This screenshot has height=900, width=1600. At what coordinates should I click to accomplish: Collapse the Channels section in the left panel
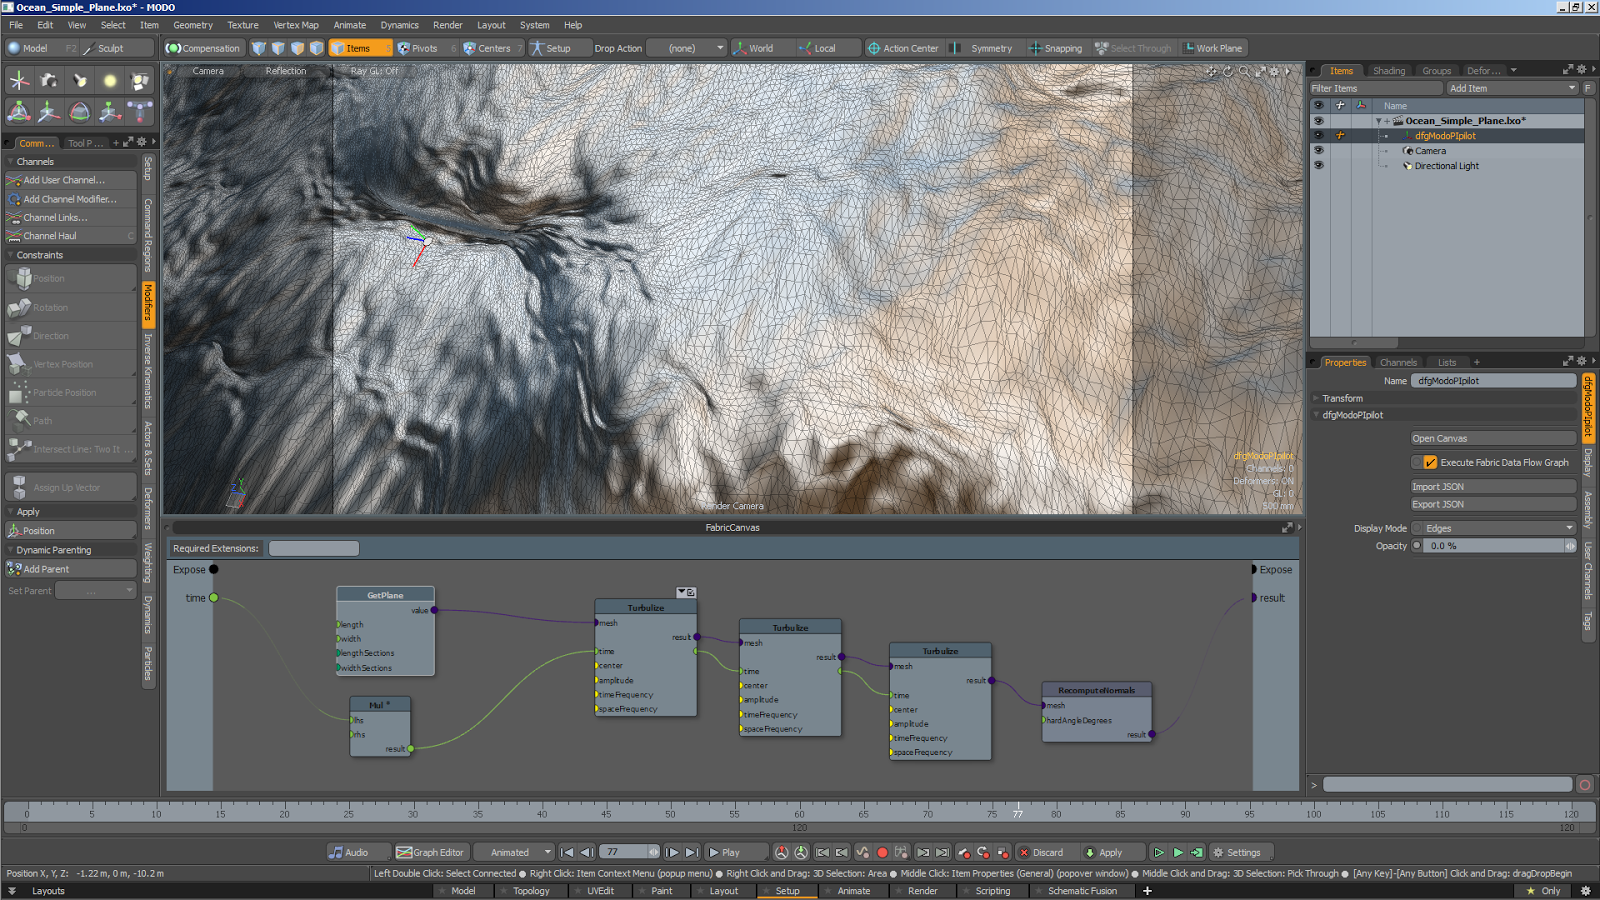click(10, 162)
